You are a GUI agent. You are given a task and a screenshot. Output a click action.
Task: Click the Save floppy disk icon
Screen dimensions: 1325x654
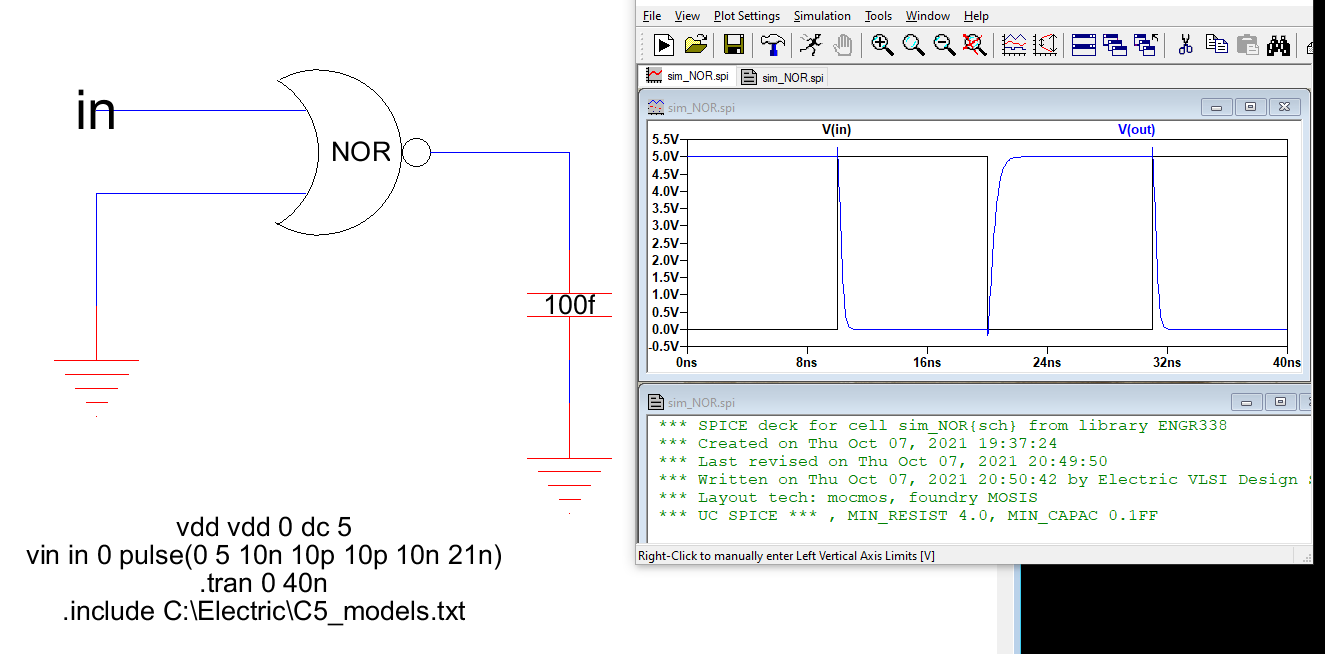click(734, 44)
